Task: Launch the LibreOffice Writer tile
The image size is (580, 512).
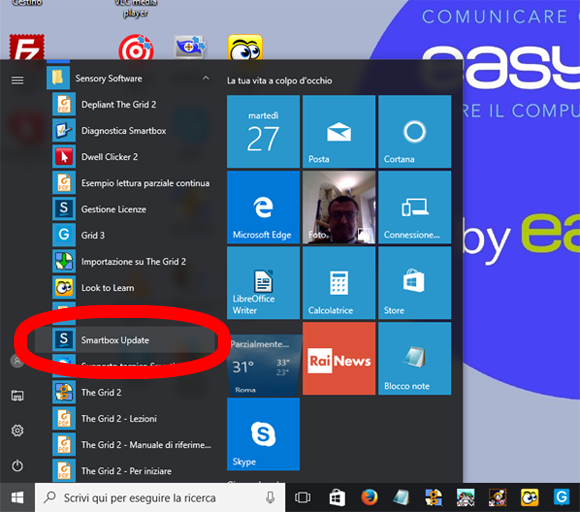Action: click(263, 283)
